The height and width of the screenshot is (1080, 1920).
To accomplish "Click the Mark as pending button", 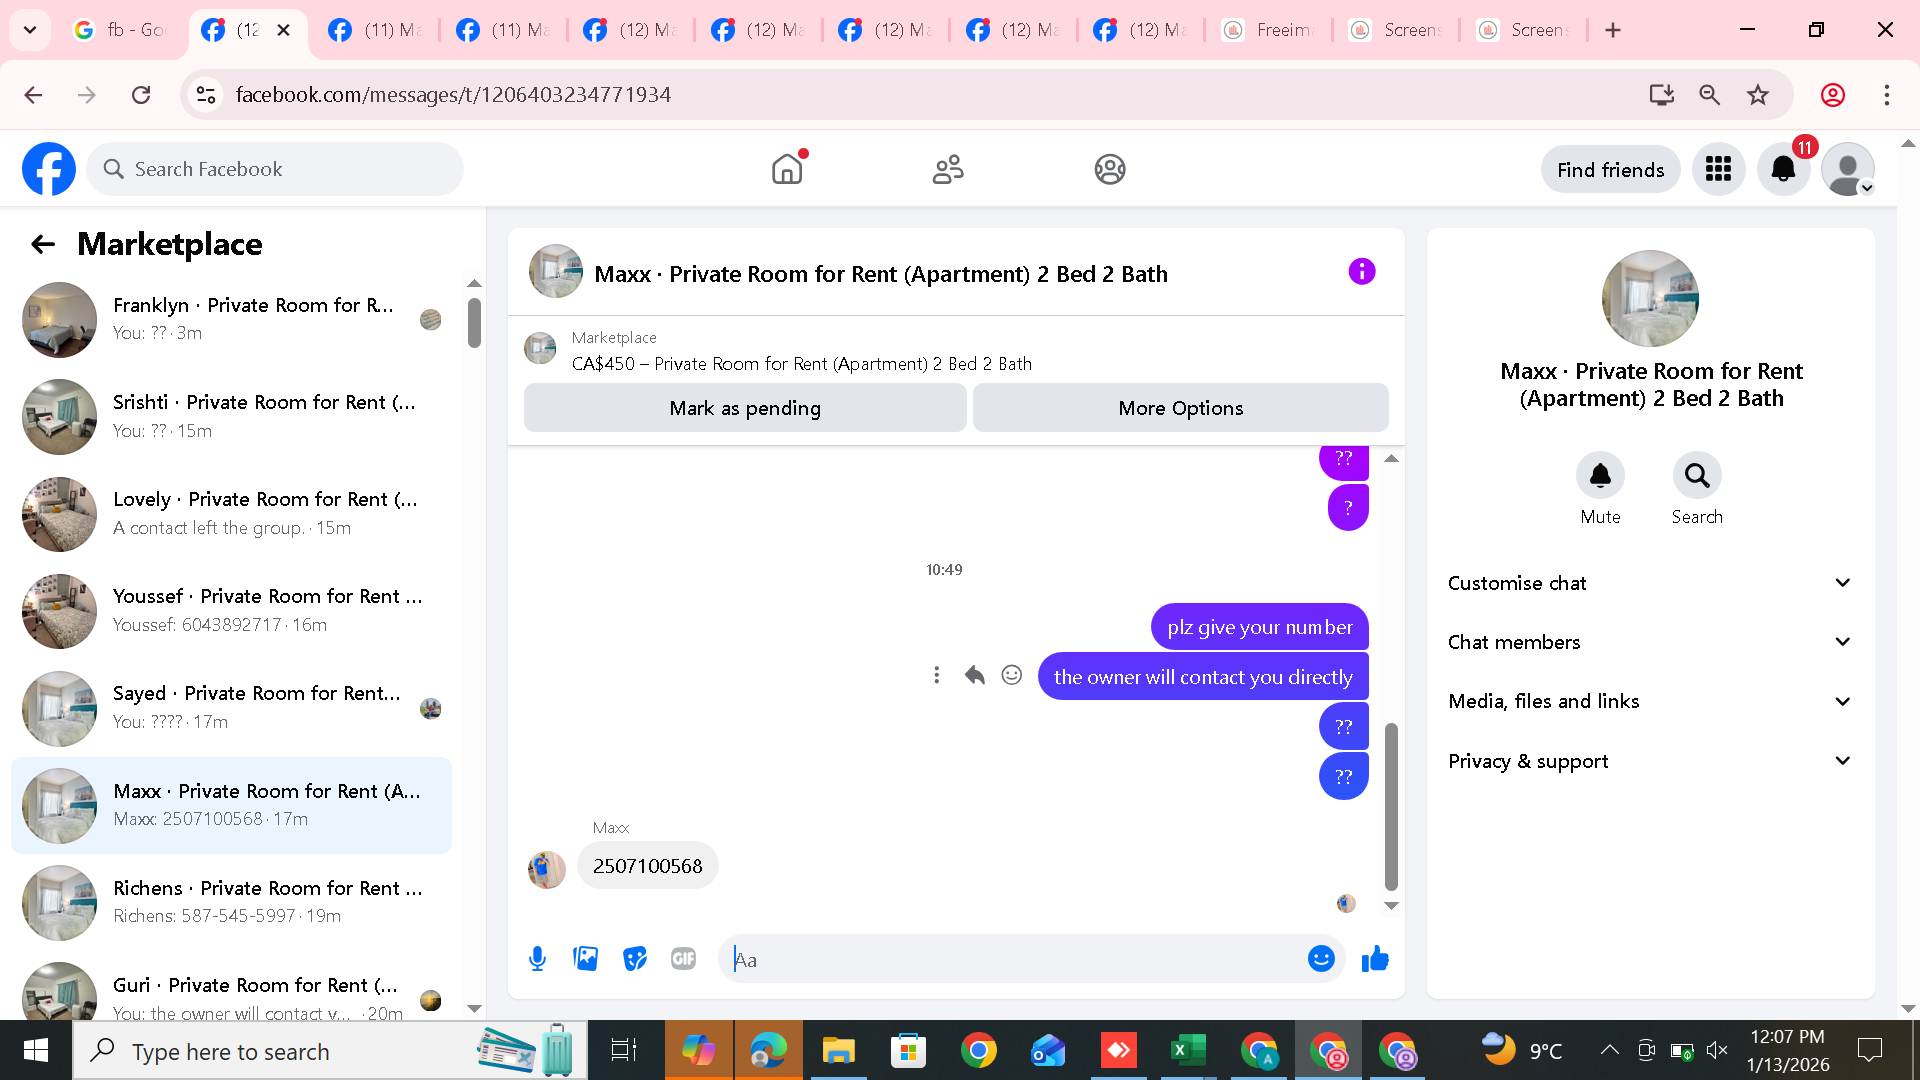I will 745,408.
